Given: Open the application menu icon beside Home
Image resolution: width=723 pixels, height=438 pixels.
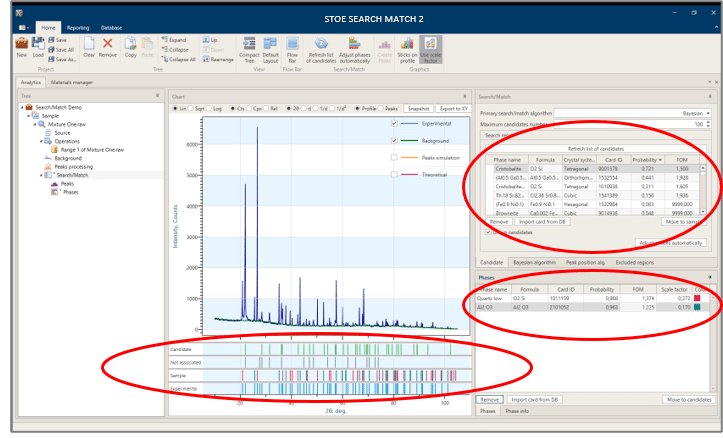Looking at the screenshot, I should point(23,28).
